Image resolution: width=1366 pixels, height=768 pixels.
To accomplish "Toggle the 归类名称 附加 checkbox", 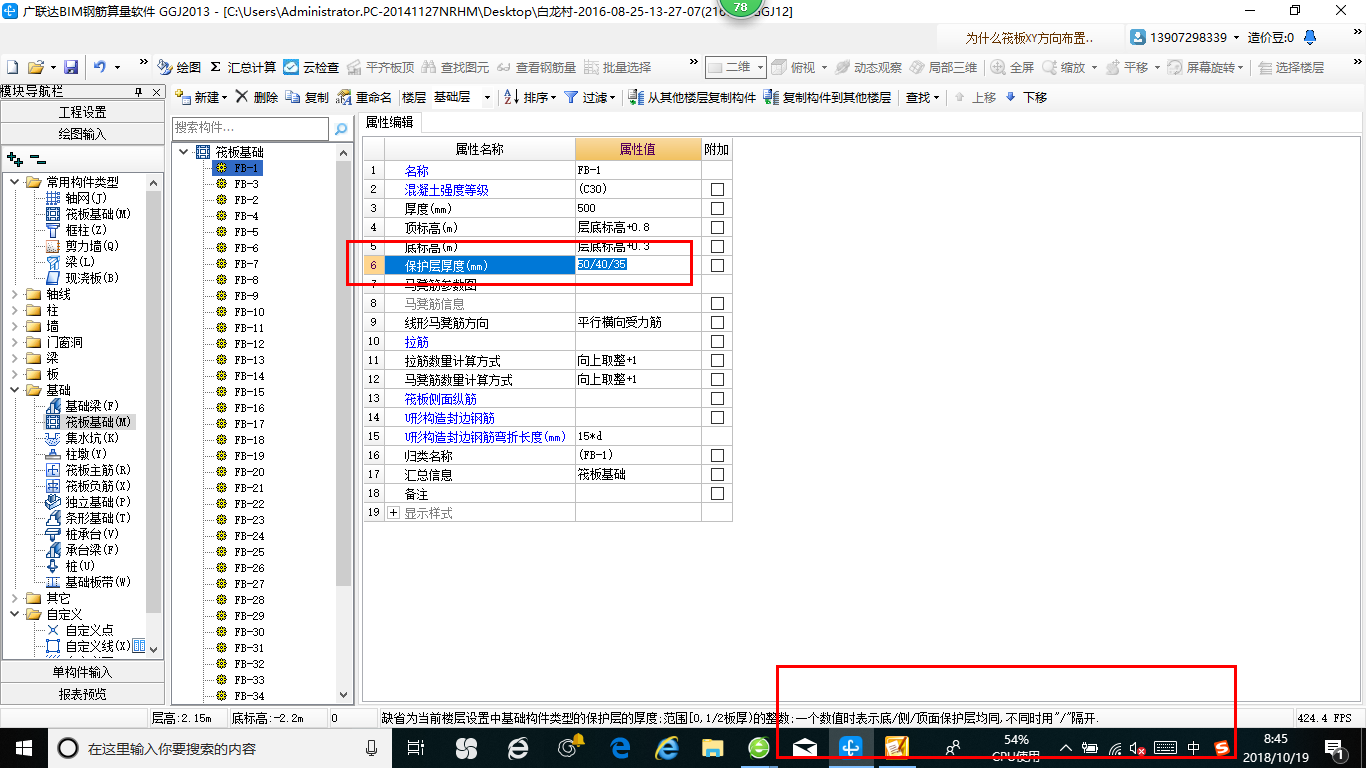I will click(717, 456).
